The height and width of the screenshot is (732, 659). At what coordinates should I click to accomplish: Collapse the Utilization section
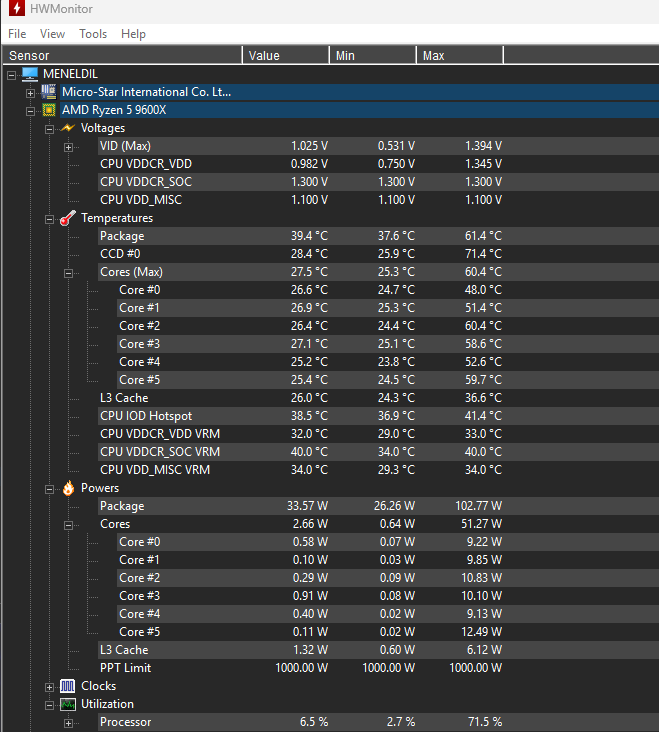pos(49,705)
